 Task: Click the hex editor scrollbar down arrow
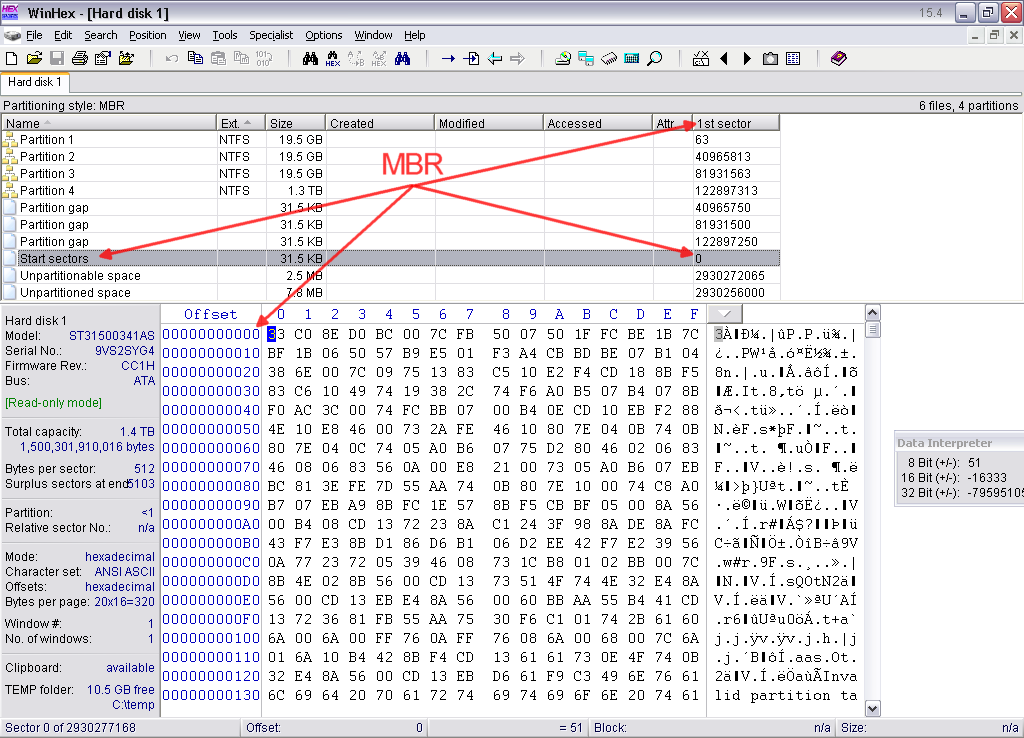872,709
